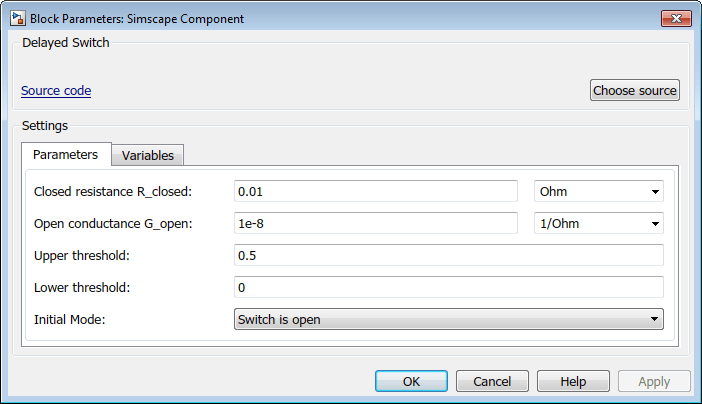Click the Apply button
The width and height of the screenshot is (702, 404).
click(654, 381)
